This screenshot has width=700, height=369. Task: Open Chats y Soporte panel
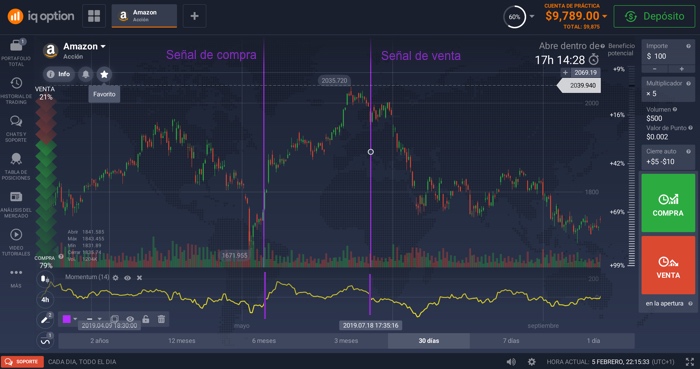point(16,128)
